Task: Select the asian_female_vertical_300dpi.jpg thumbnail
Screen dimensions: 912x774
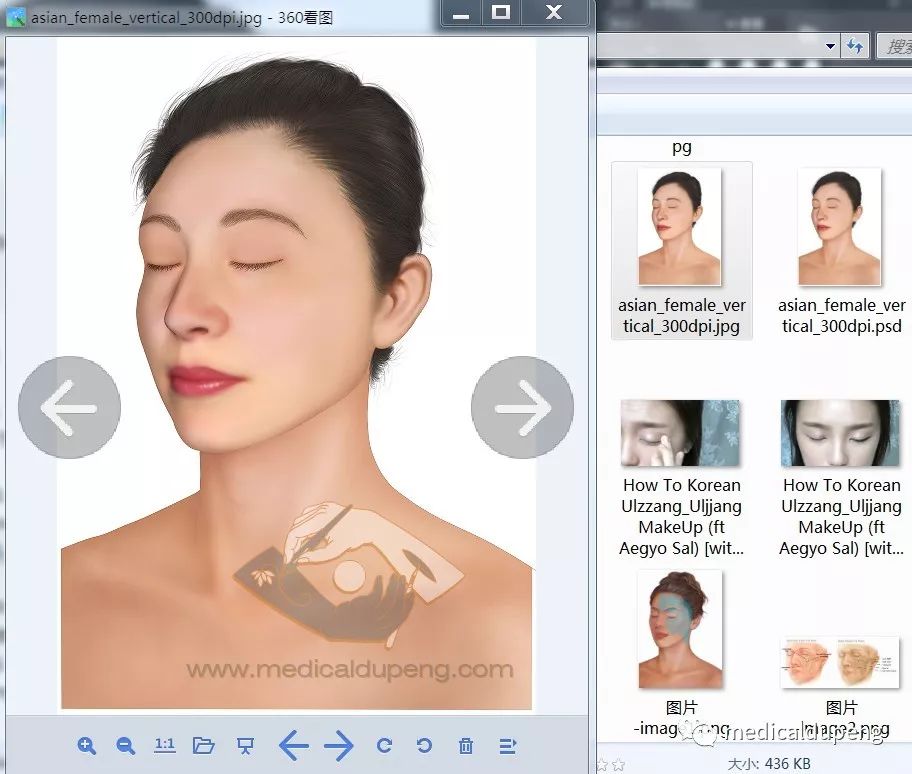Action: 681,225
